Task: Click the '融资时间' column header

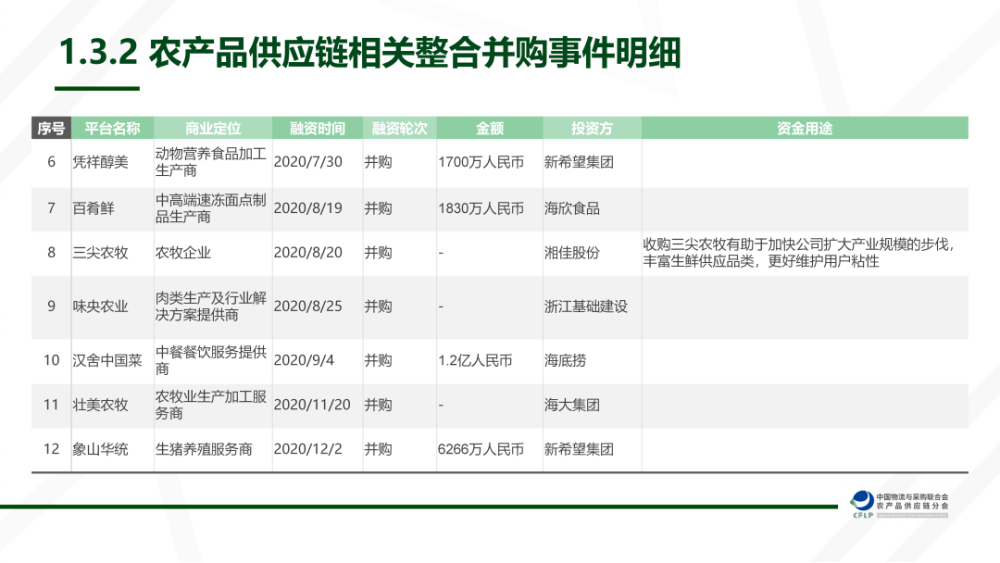Action: pos(318,128)
